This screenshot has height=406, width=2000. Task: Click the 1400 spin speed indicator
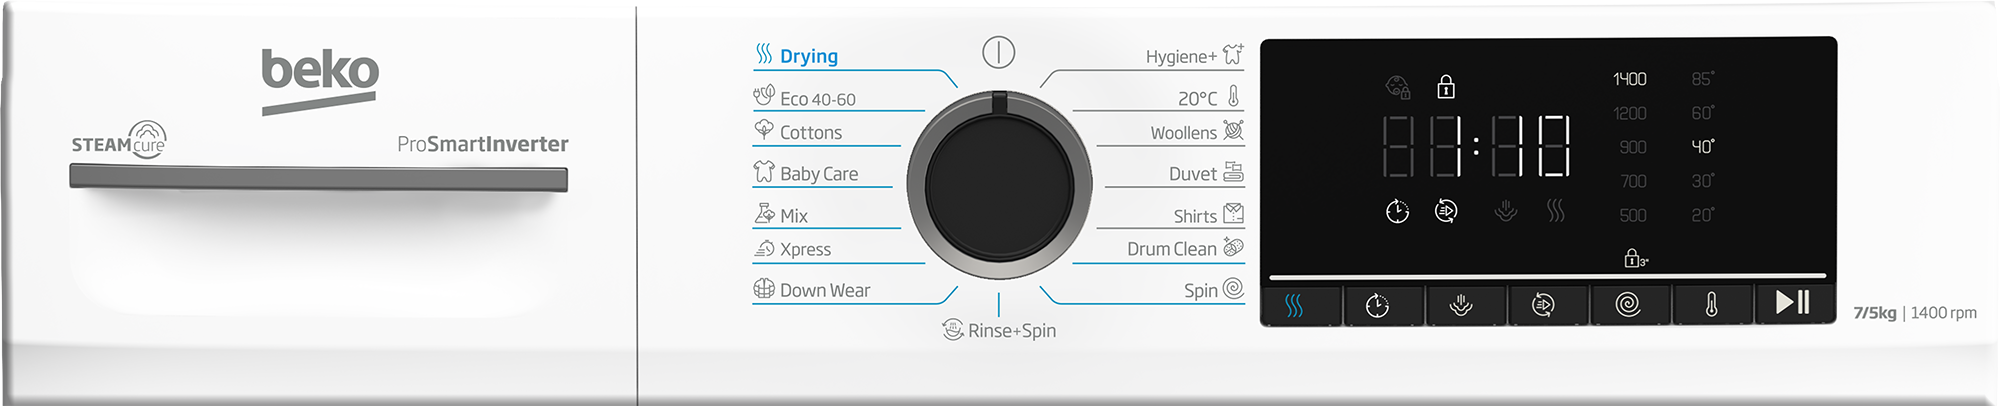point(1629,79)
